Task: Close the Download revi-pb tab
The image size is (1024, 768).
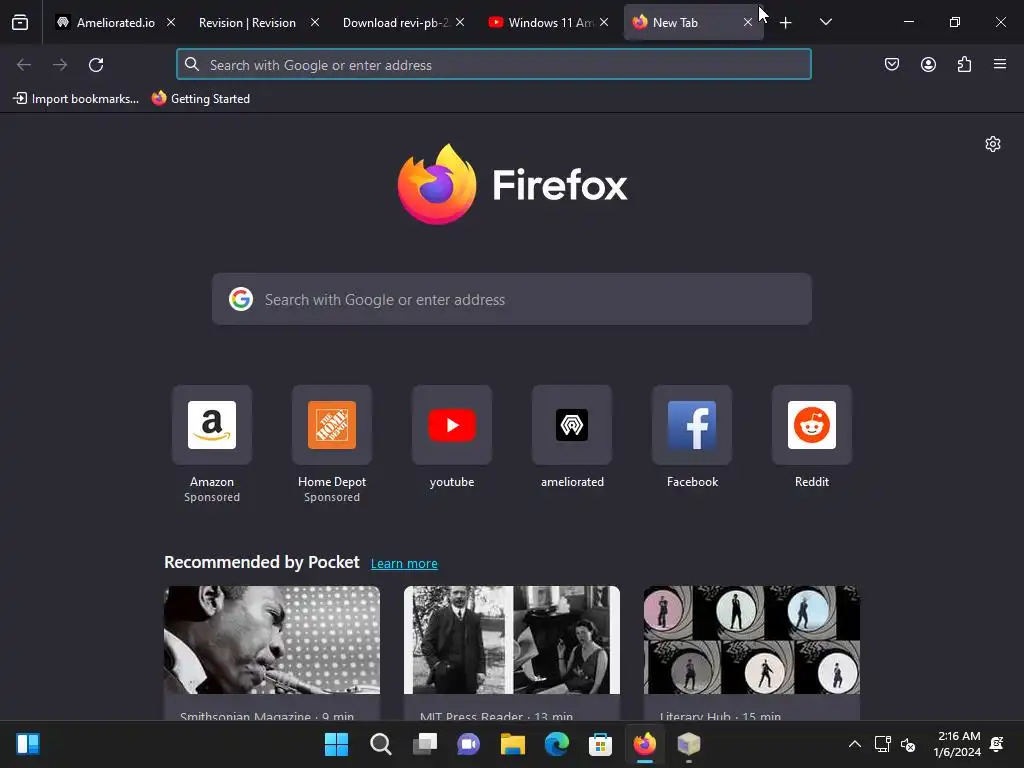Action: click(x=460, y=22)
